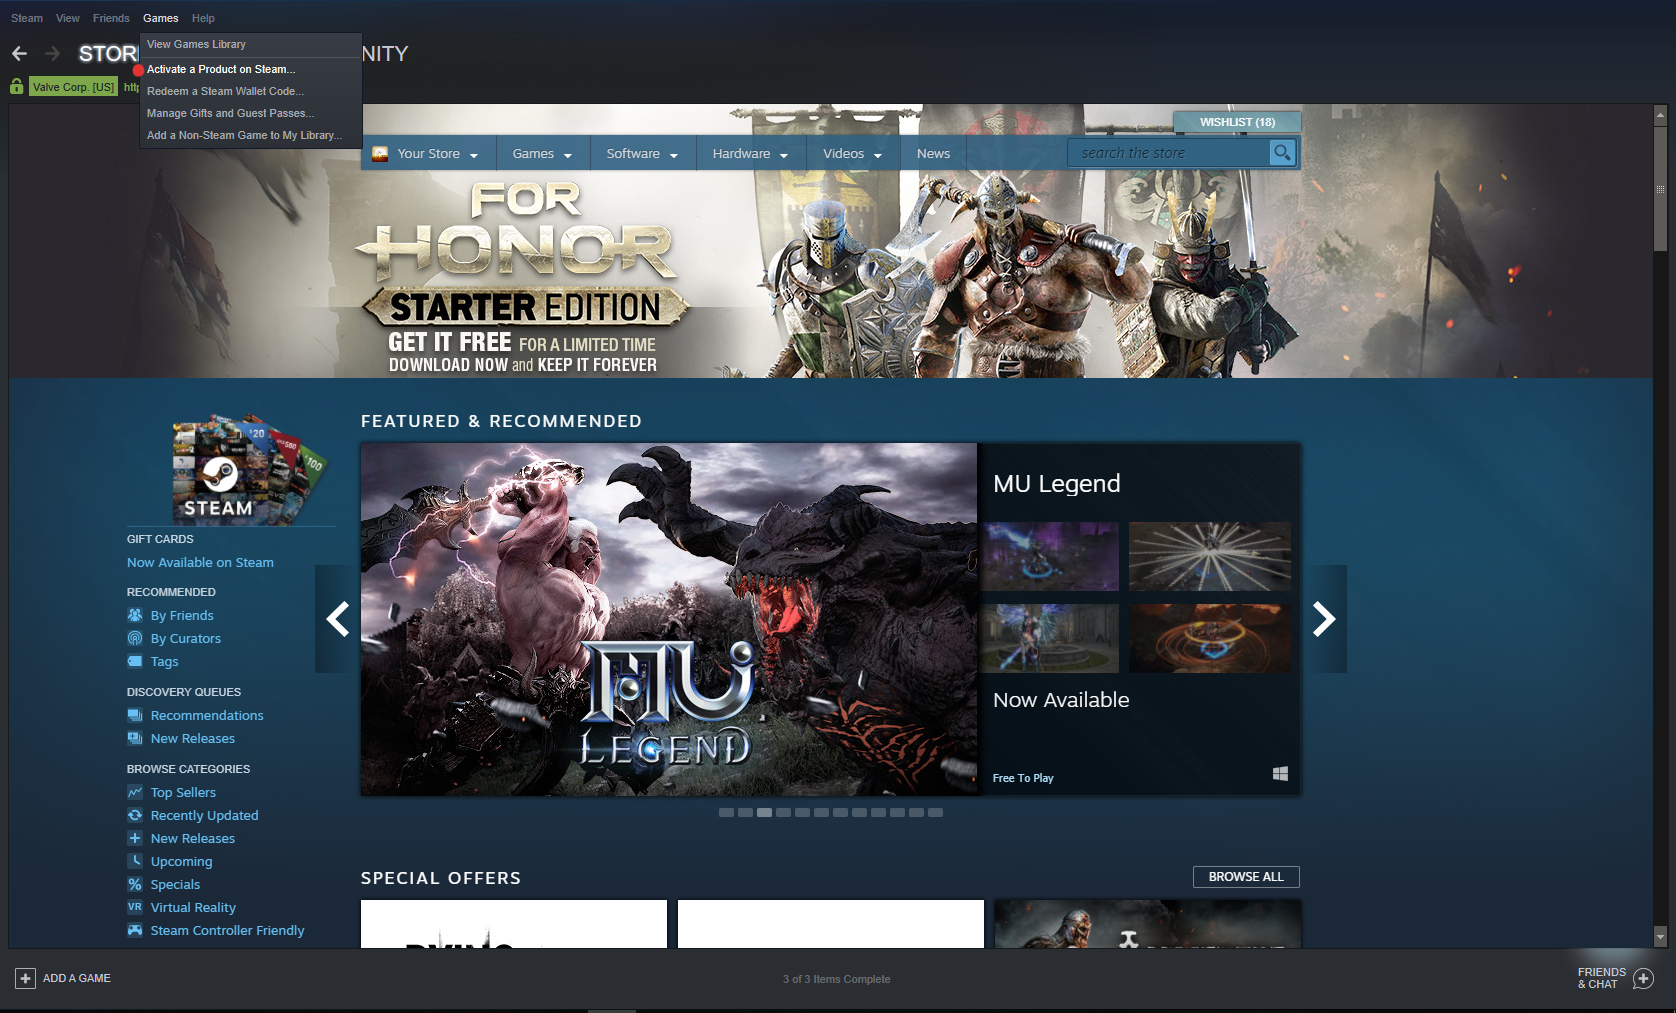The height and width of the screenshot is (1013, 1676).
Task: Click the discovery New Releases queue icon
Action: coord(135,738)
